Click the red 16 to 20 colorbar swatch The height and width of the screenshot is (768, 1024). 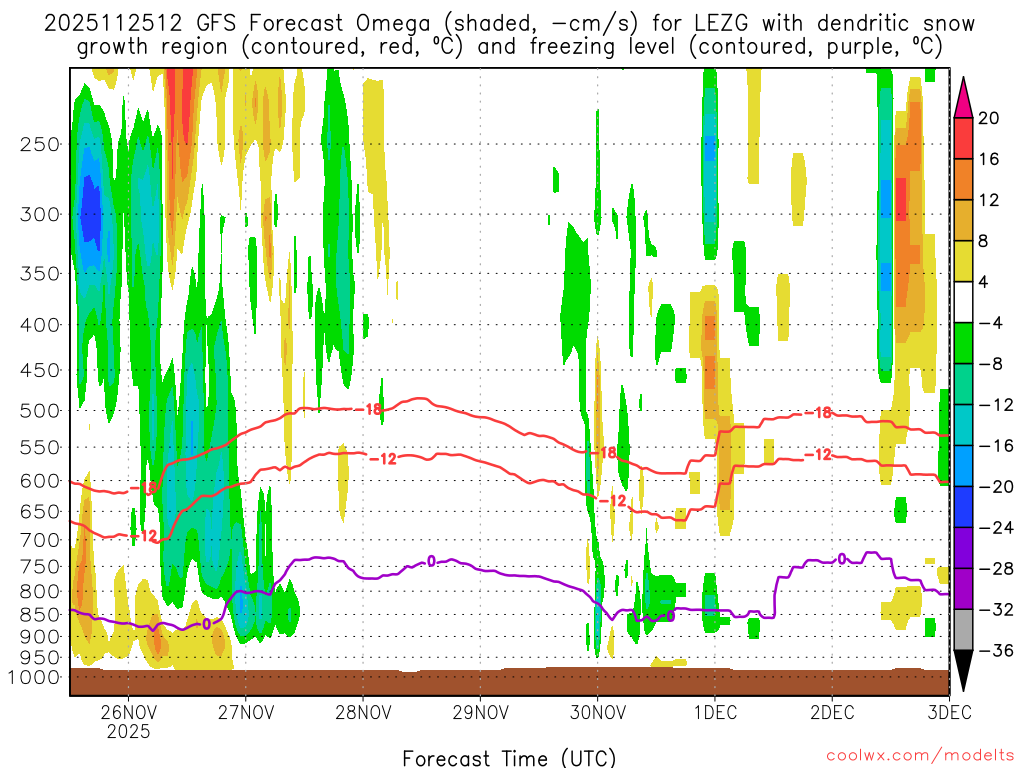point(963,138)
